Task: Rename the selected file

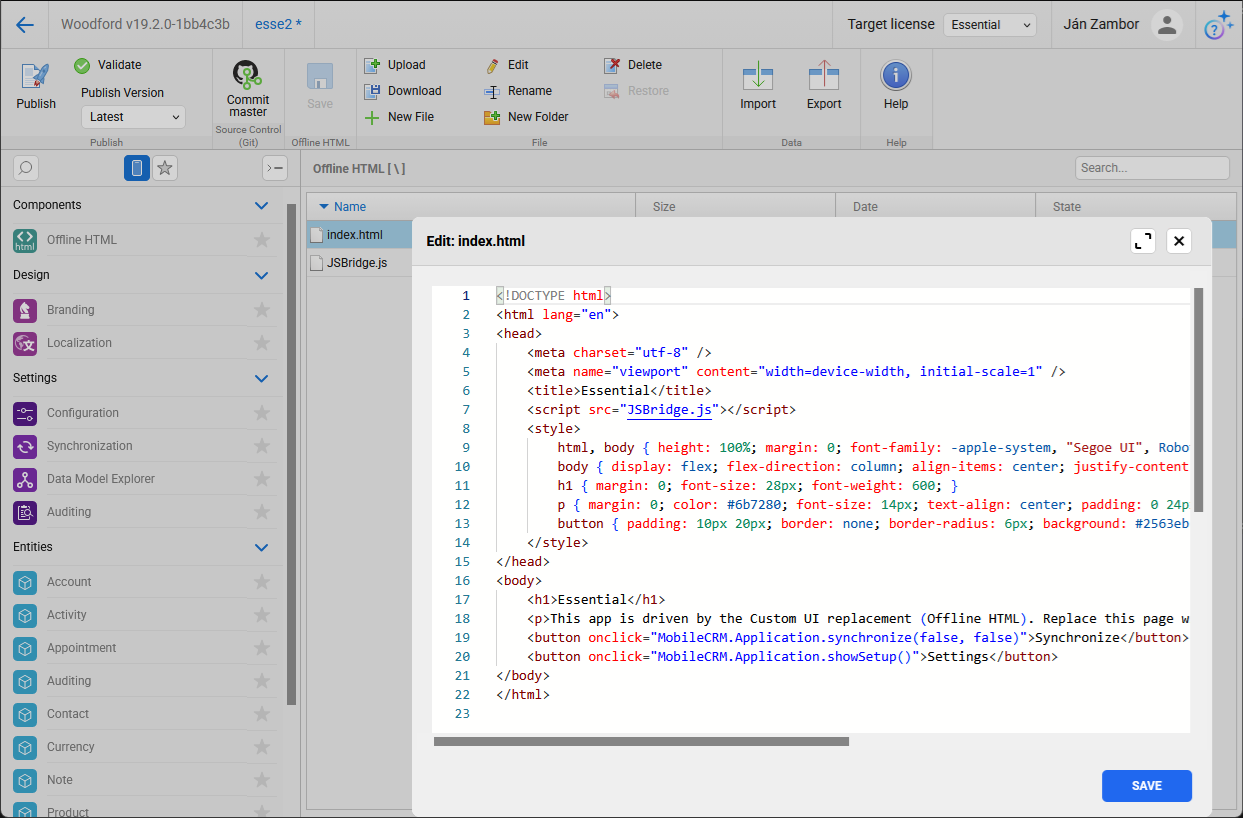Action: 518,91
